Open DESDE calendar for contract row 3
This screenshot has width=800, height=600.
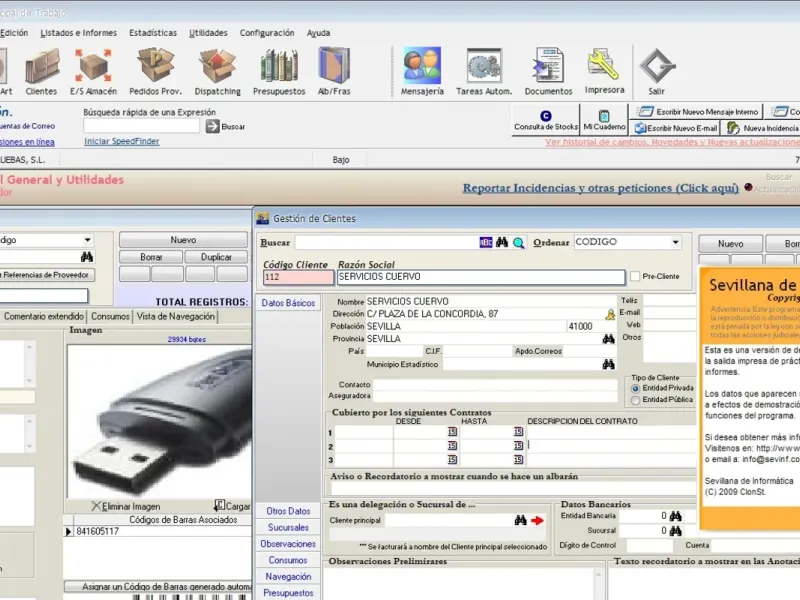(452, 459)
